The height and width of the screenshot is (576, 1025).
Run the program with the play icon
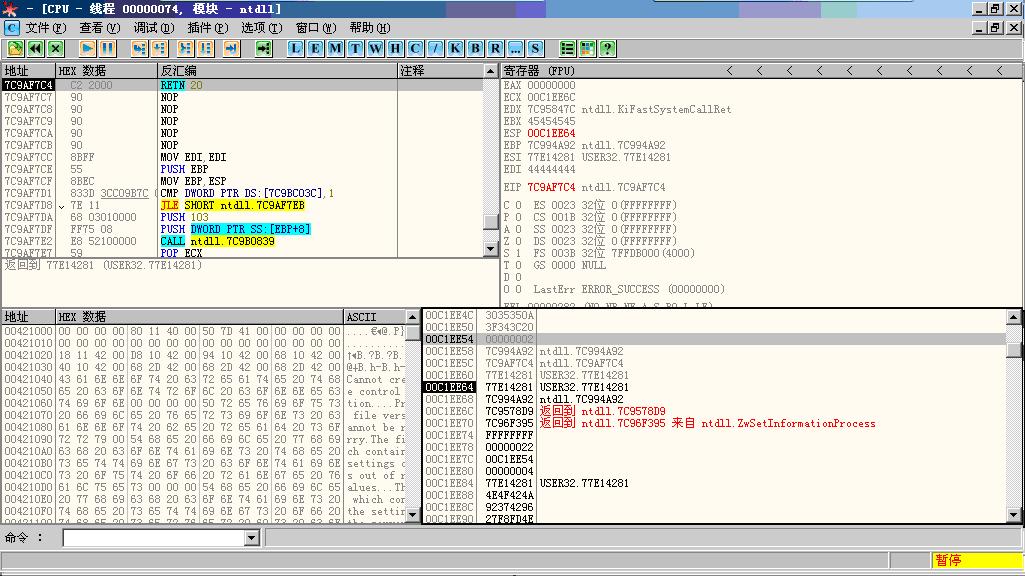pyautogui.click(x=87, y=48)
